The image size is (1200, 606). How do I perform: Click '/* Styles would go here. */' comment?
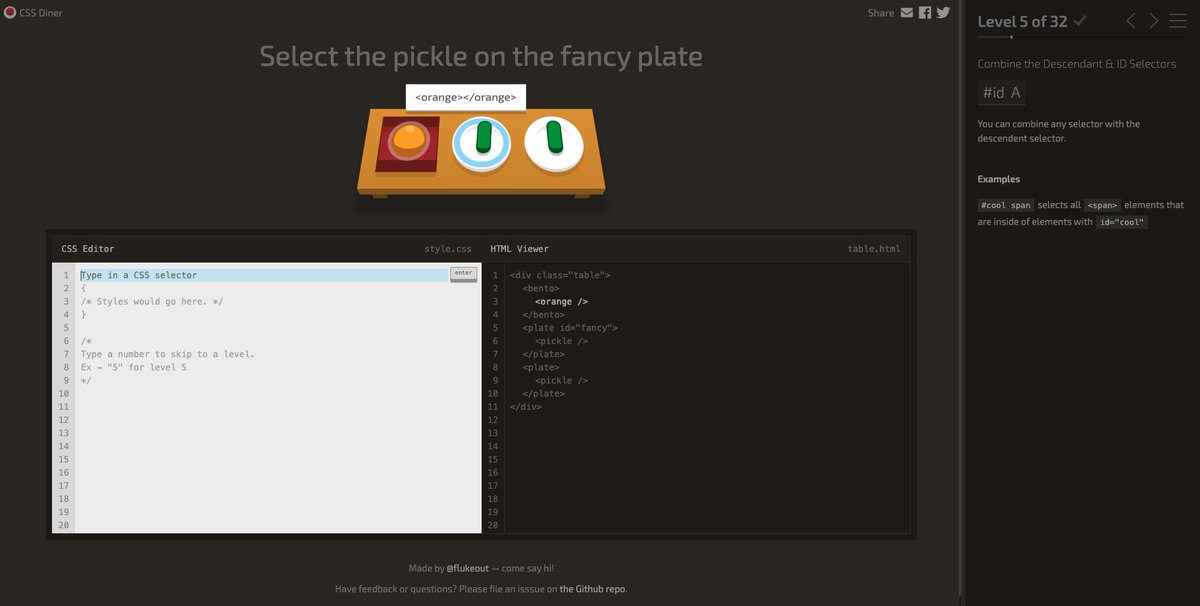[152, 301]
